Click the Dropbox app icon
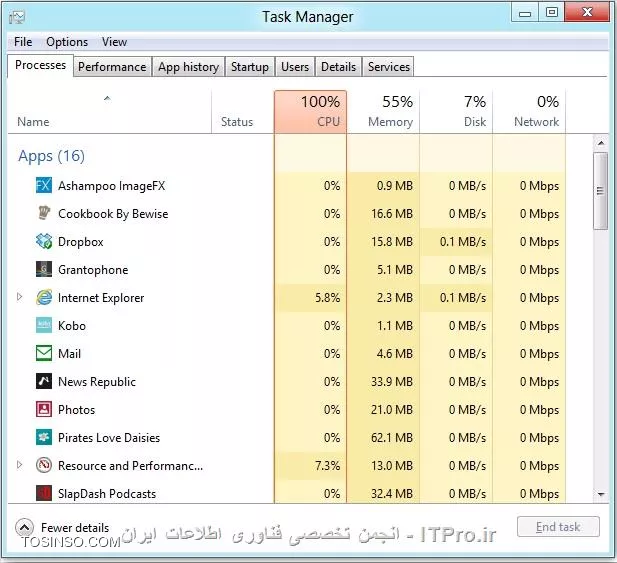 coord(44,241)
